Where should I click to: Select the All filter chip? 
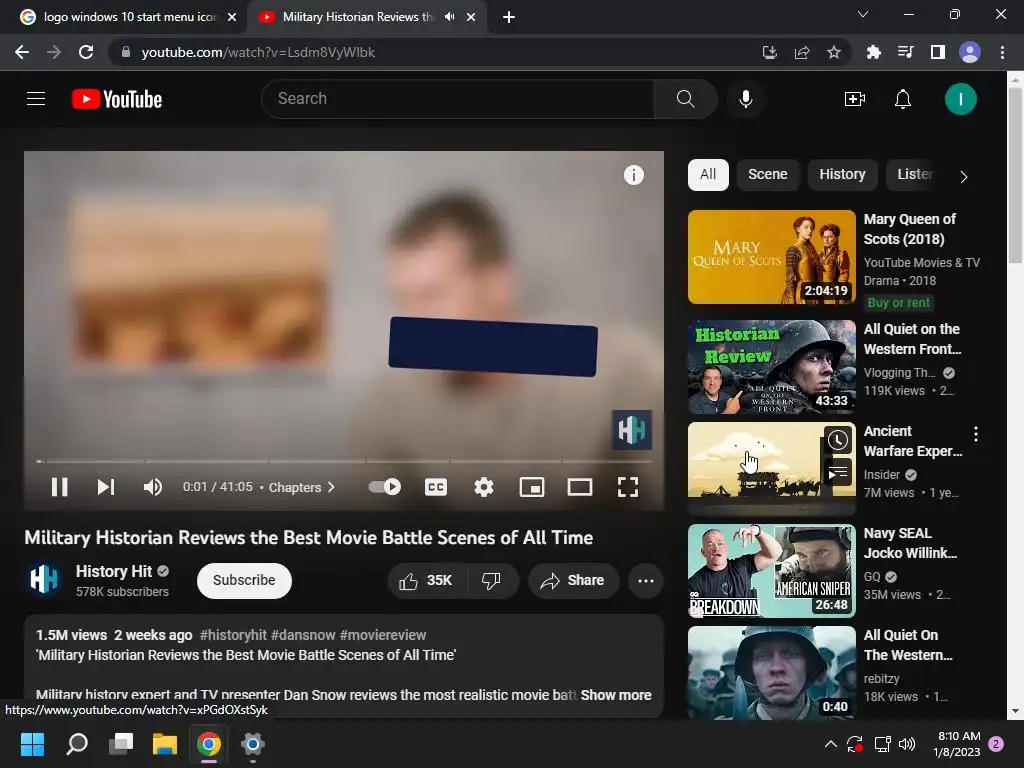point(708,175)
